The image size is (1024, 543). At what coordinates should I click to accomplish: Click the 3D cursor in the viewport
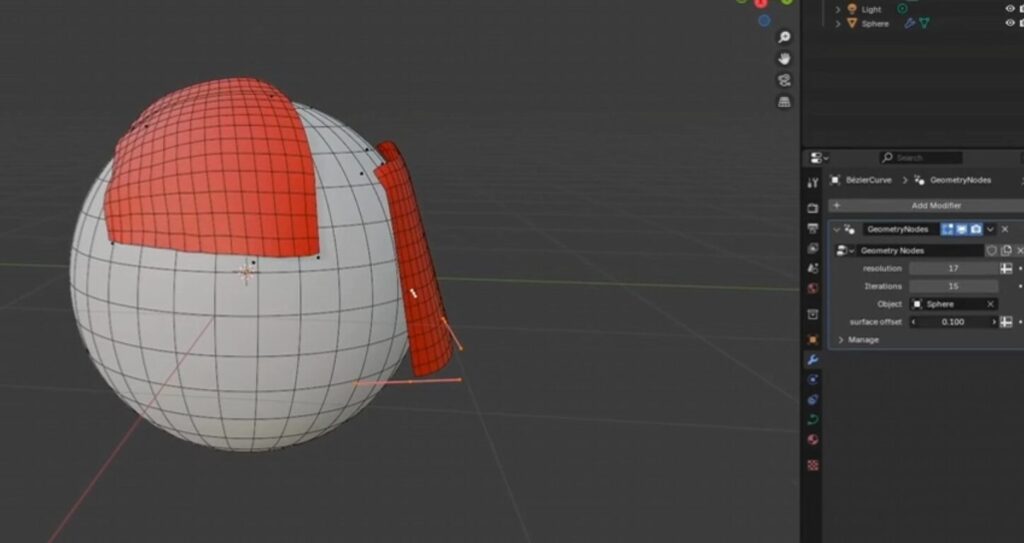point(246,272)
